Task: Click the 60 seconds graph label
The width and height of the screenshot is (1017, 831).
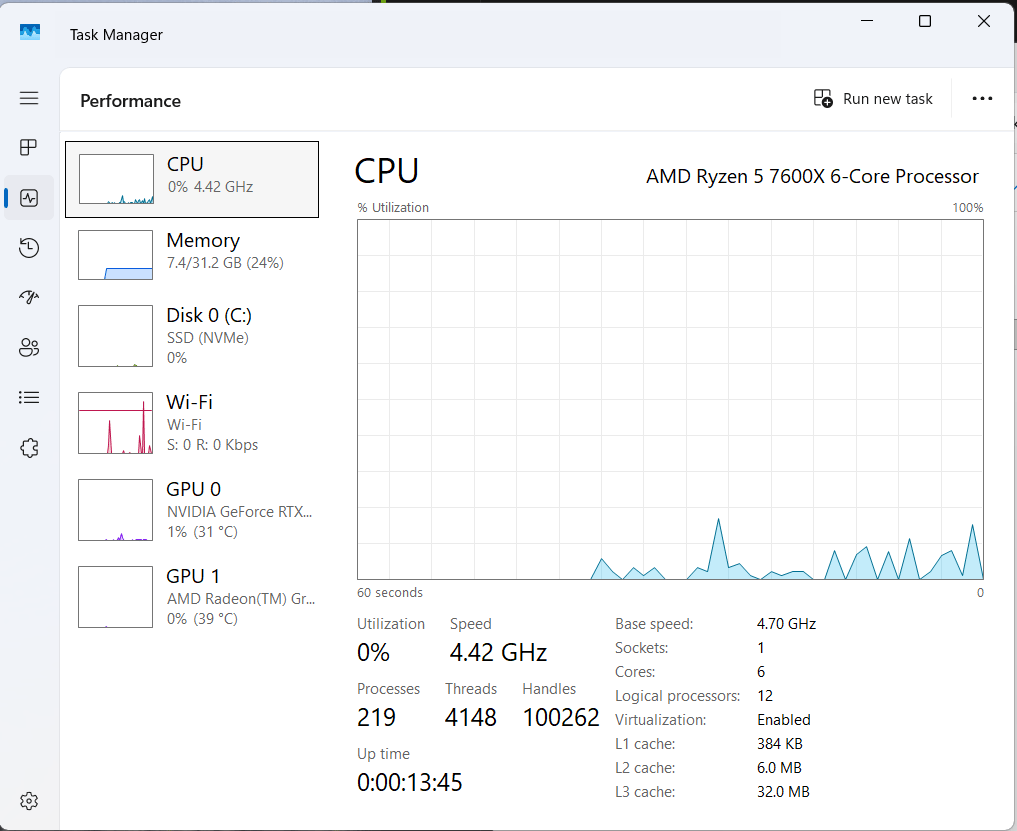Action: (390, 592)
